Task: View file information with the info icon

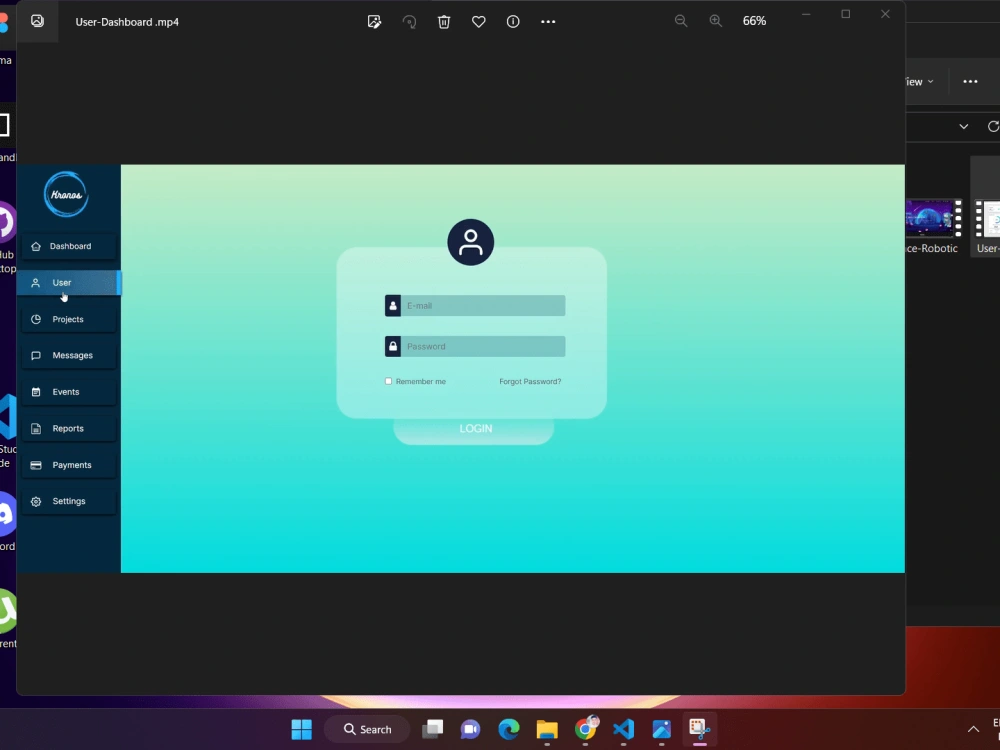Action: 513,21
